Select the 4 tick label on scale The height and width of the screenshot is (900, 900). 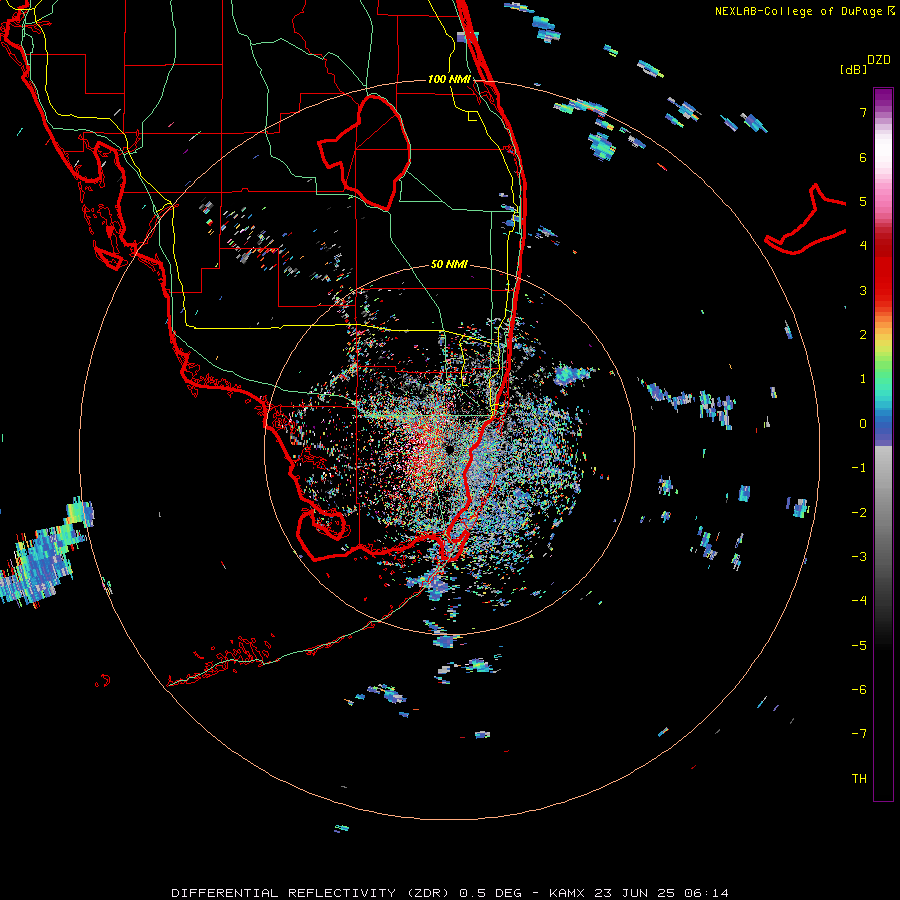[x=863, y=246]
